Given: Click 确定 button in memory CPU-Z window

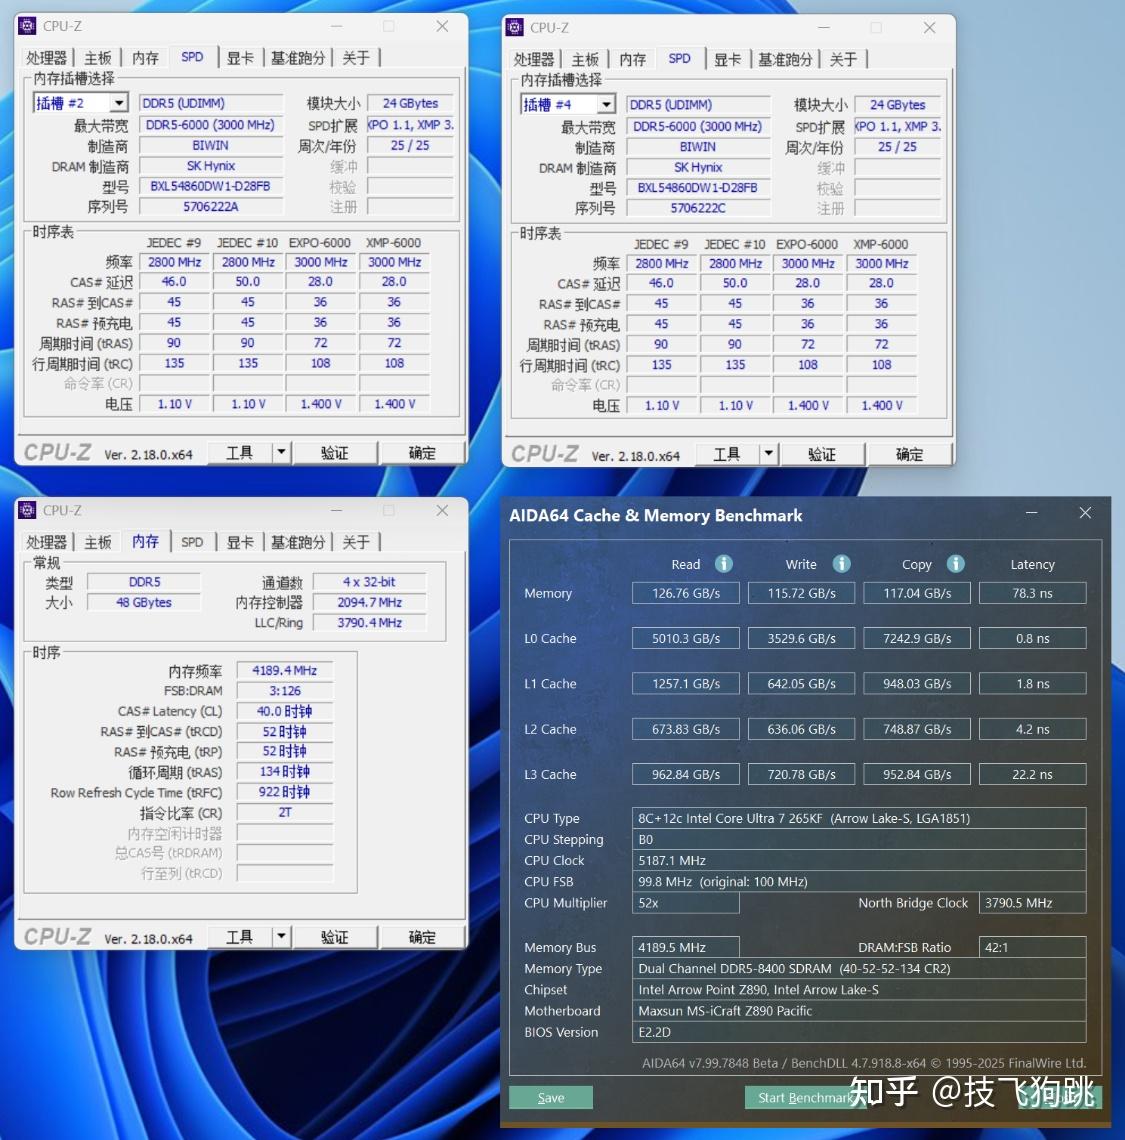Looking at the screenshot, I should (x=422, y=936).
